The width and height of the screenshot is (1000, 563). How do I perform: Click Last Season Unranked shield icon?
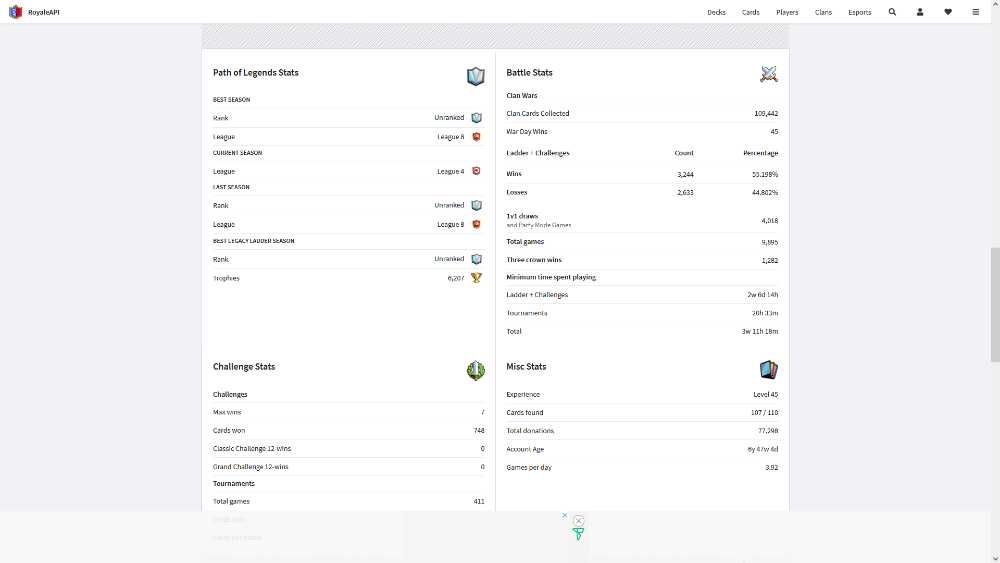pos(476,205)
